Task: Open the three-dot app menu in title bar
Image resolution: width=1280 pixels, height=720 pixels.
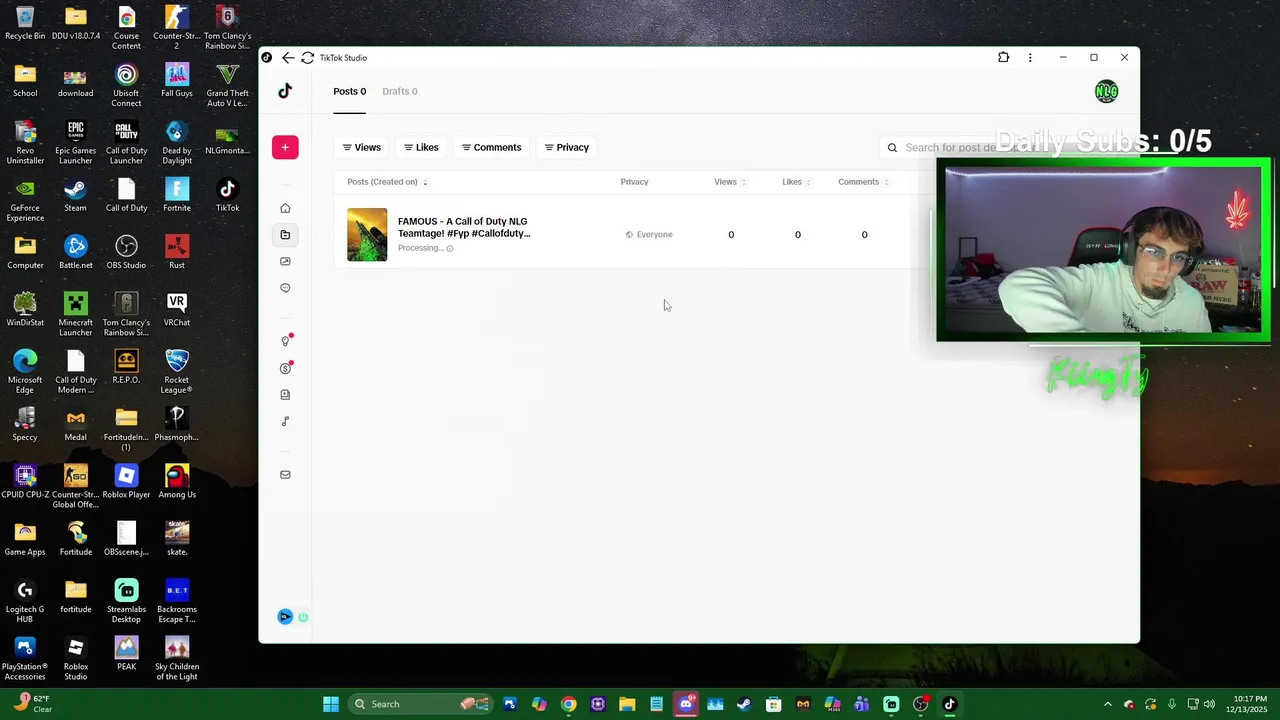Action: pyautogui.click(x=1030, y=58)
